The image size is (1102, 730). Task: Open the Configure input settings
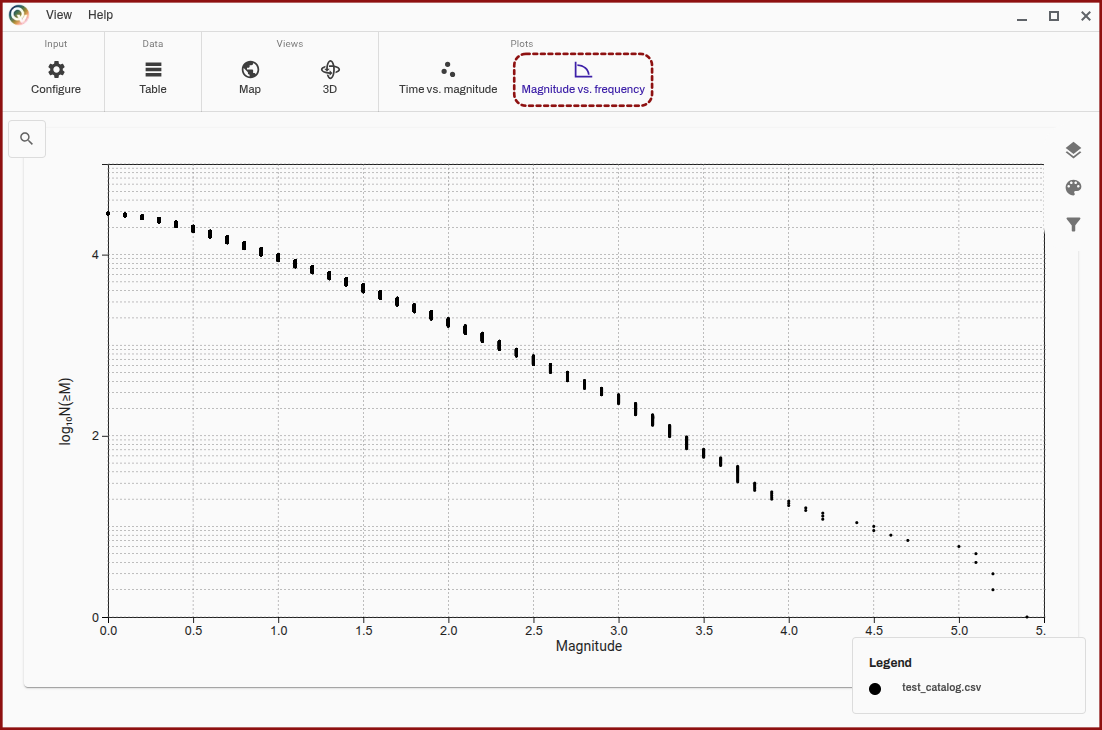pyautogui.click(x=56, y=77)
